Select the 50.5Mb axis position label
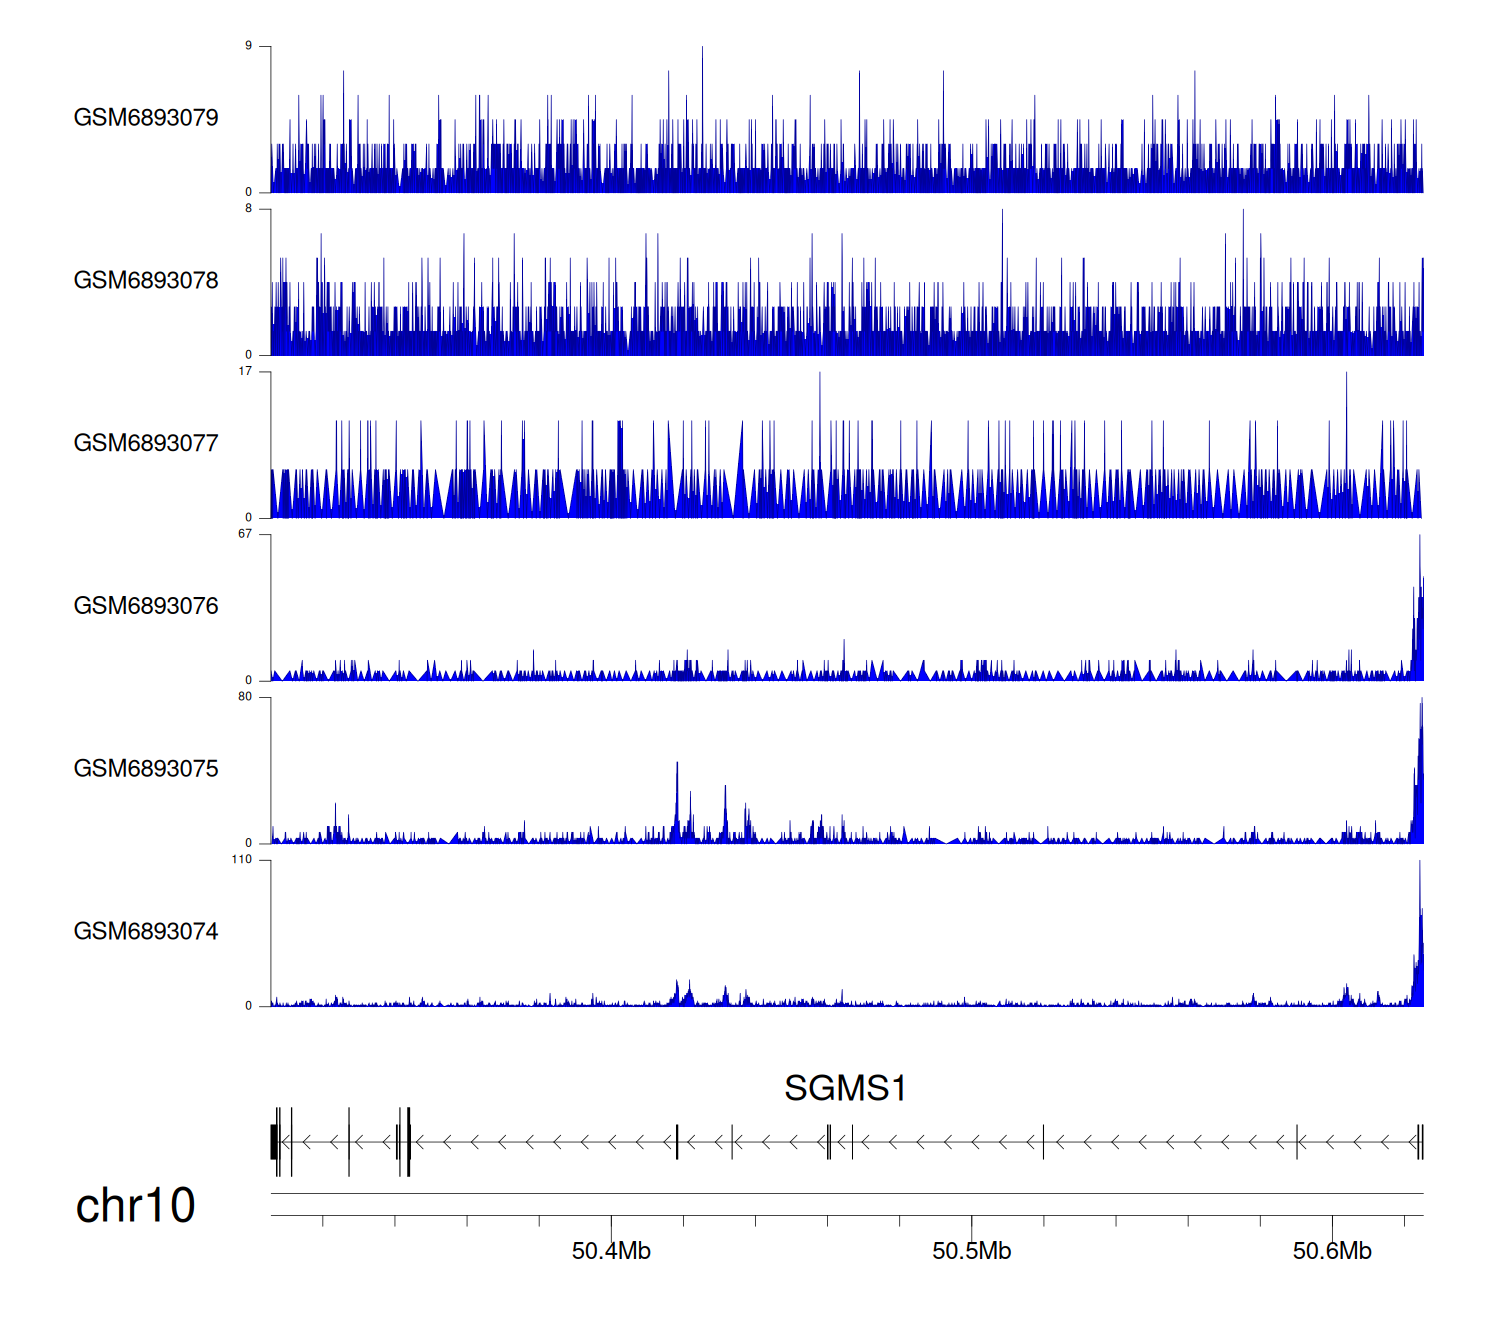1500x1320 pixels. (971, 1251)
